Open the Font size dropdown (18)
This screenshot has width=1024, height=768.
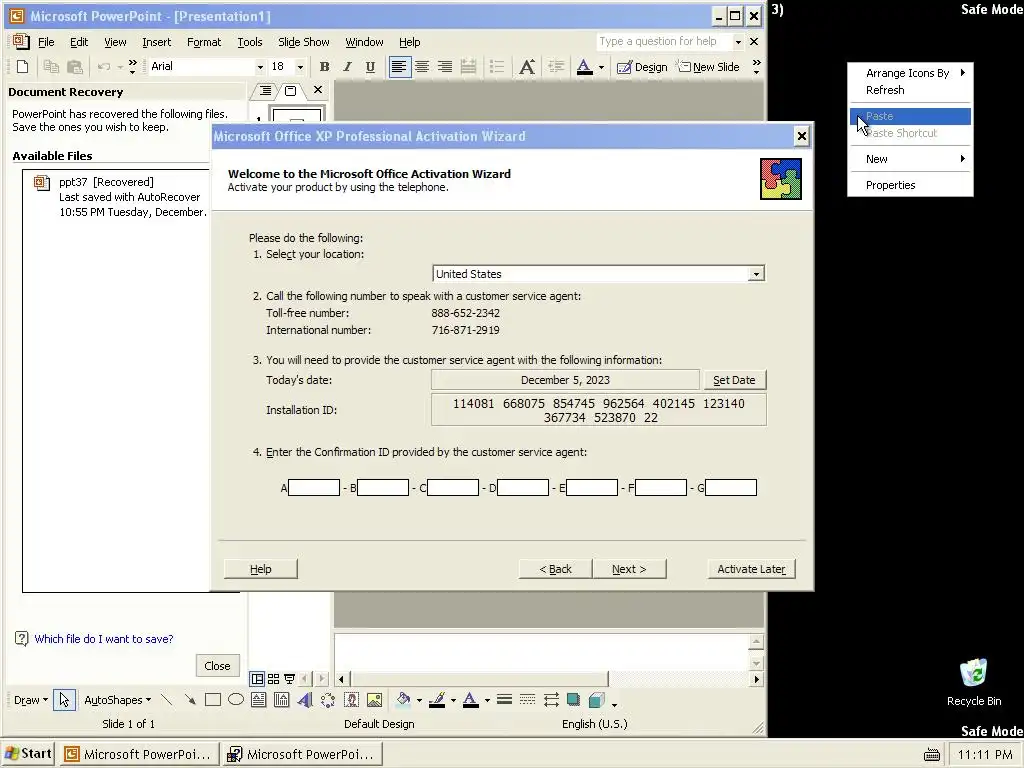300,67
